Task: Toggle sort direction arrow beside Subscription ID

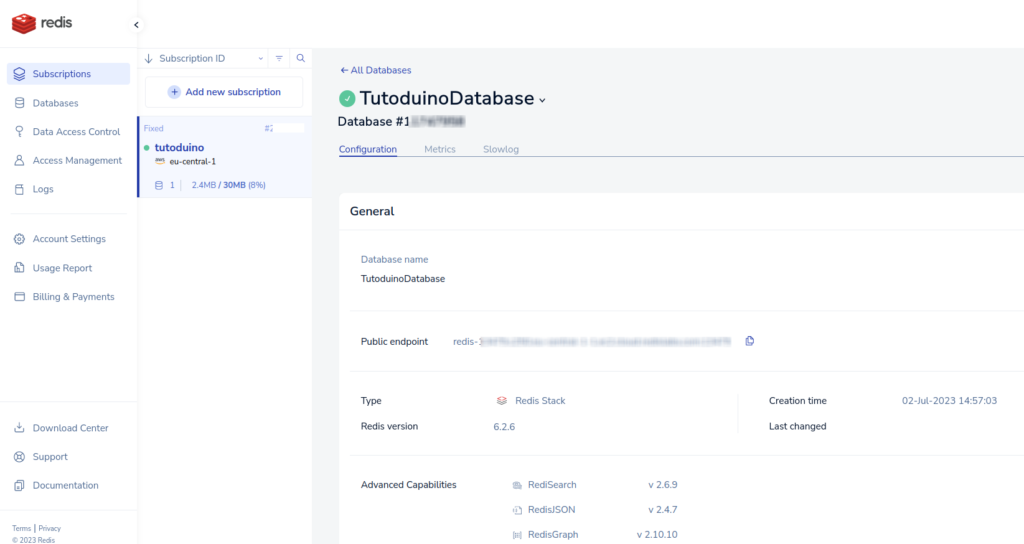Action: point(148,58)
